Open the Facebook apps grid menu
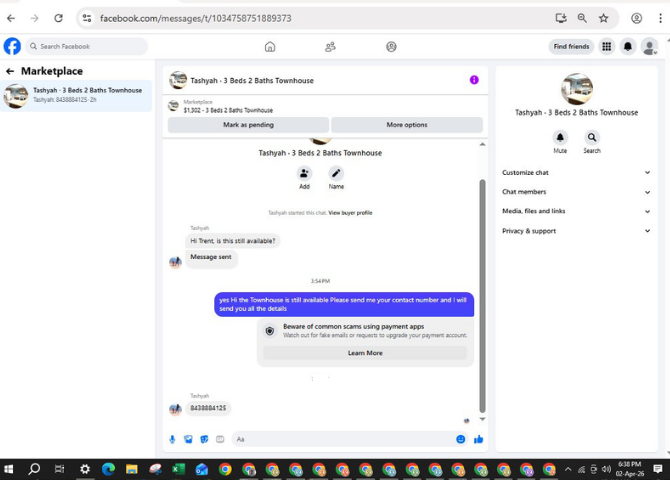Image resolution: width=670 pixels, height=480 pixels. (x=606, y=46)
